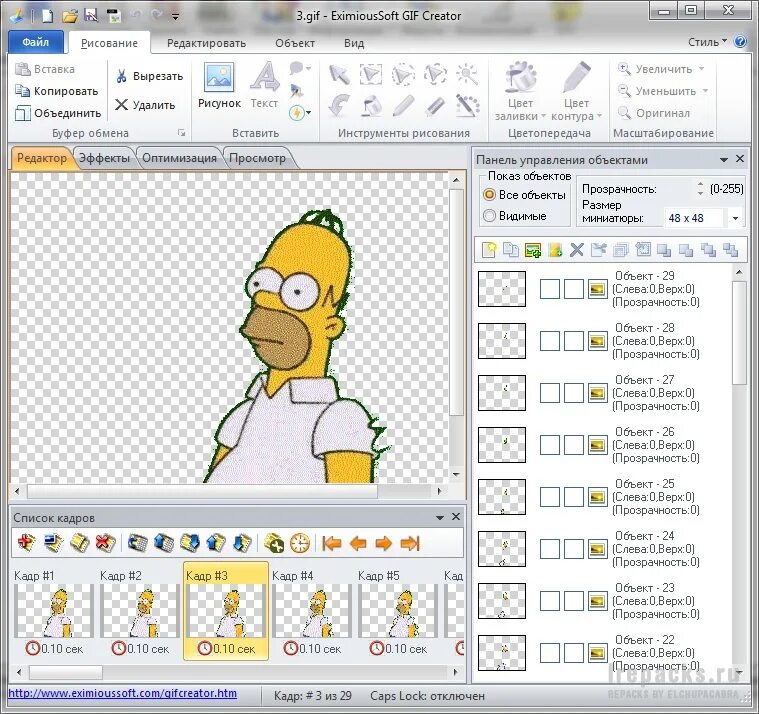Switch to Вид ribbon tab
The image size is (759, 714).
[354, 43]
